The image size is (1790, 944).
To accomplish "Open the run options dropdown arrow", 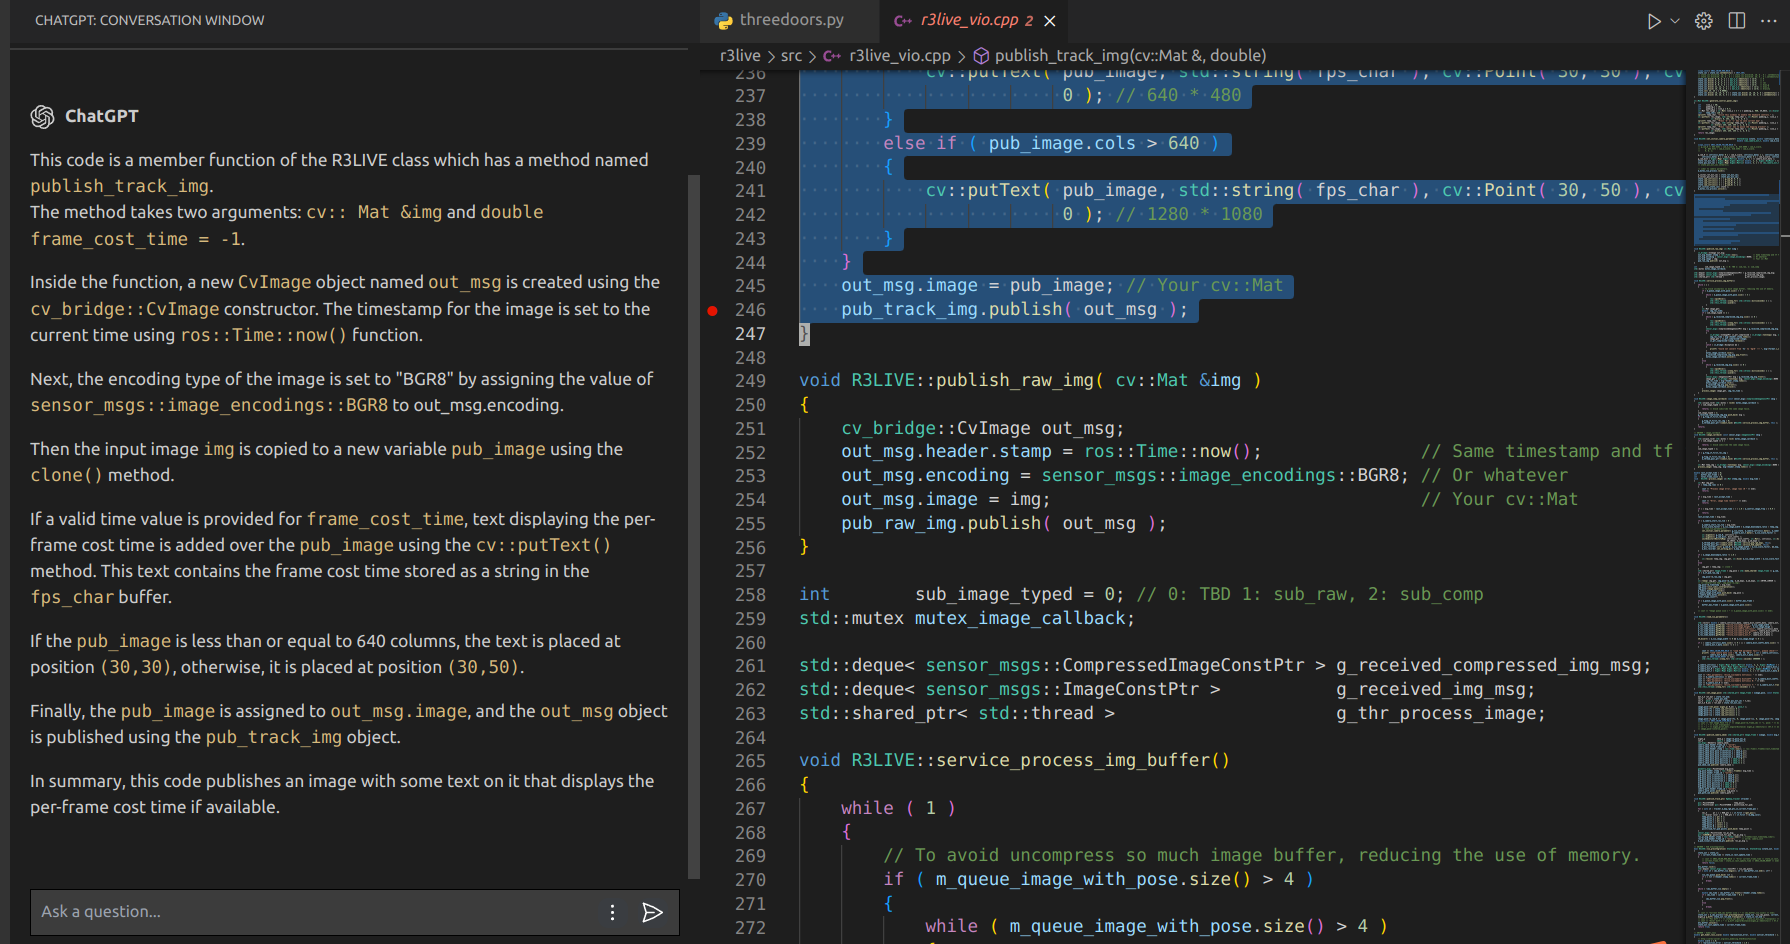I will tap(1675, 21).
